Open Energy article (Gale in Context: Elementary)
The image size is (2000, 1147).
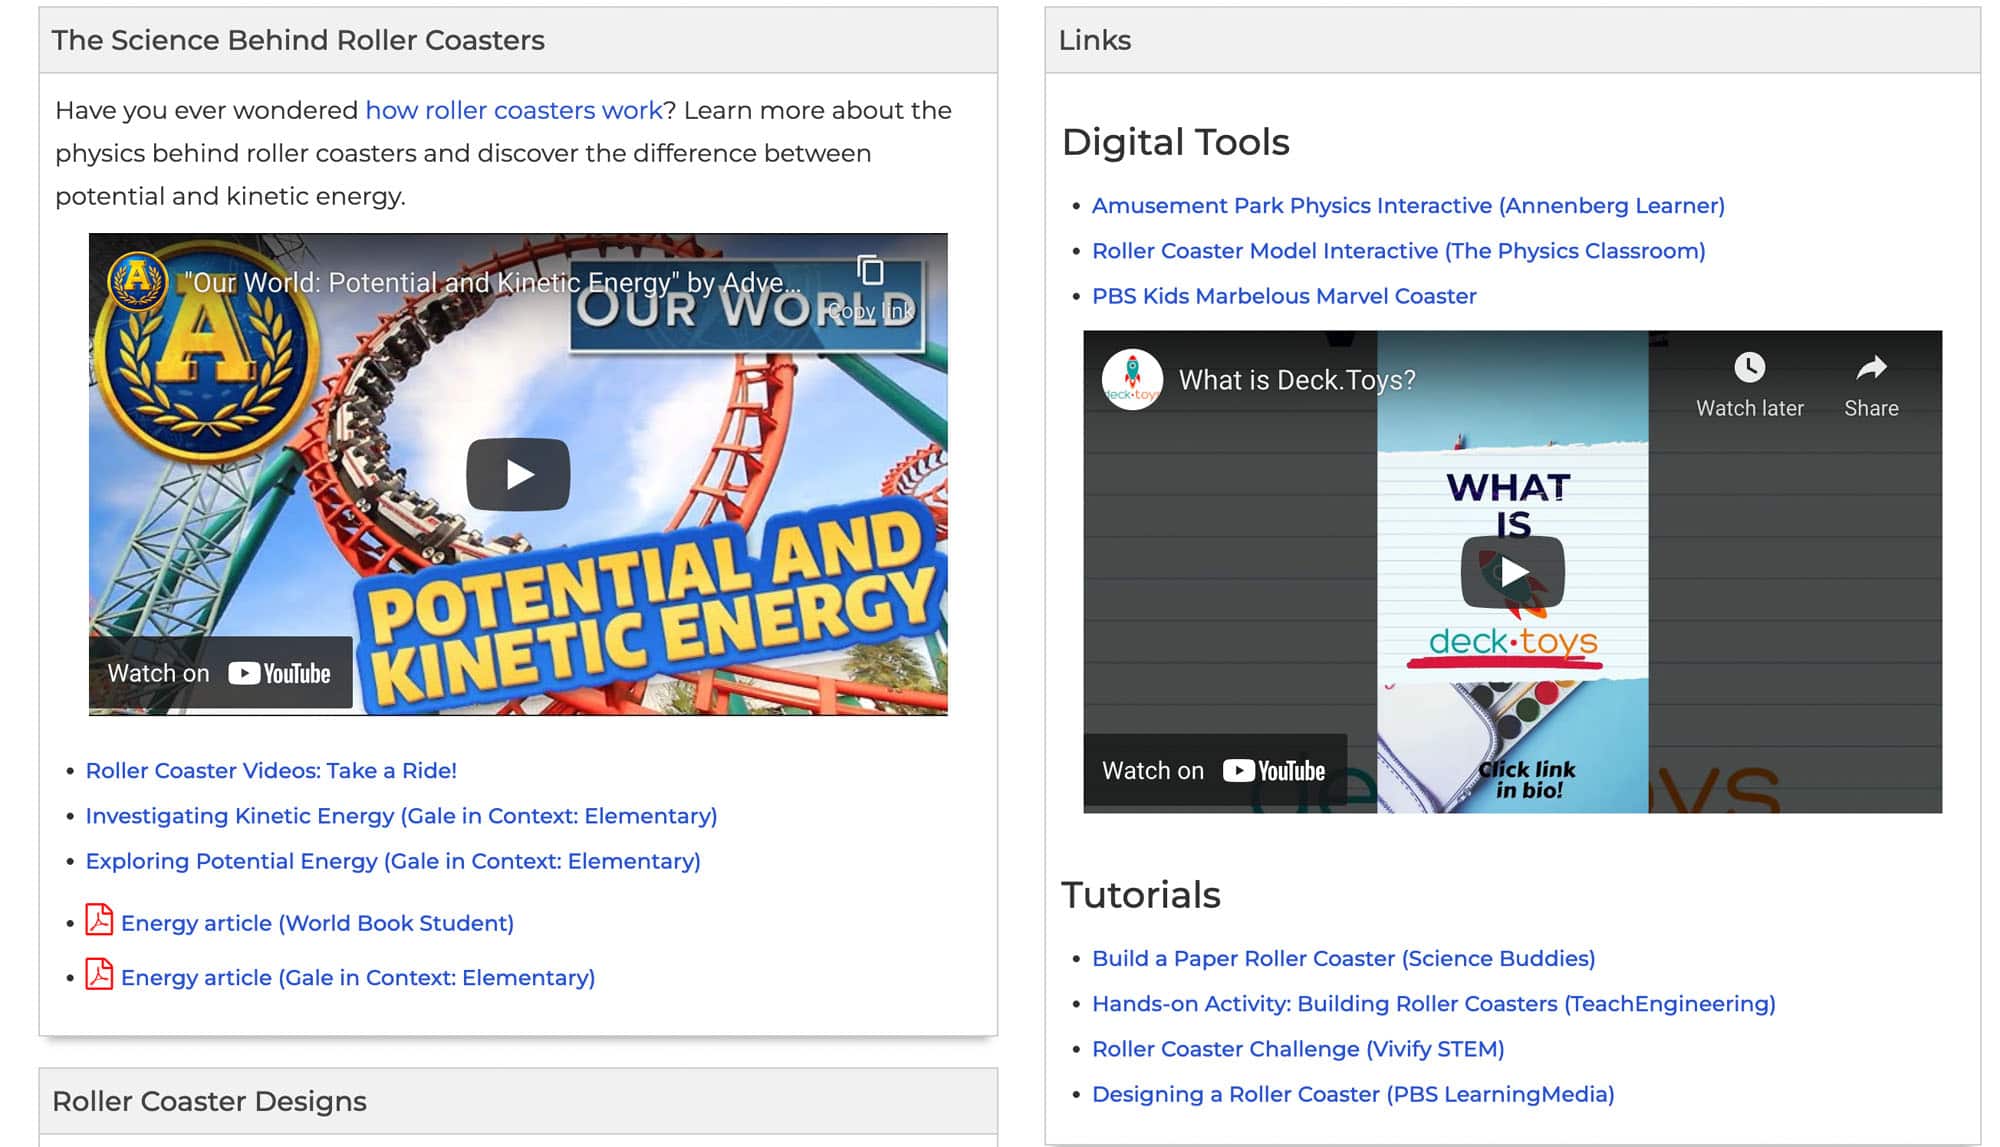pyautogui.click(x=358, y=978)
